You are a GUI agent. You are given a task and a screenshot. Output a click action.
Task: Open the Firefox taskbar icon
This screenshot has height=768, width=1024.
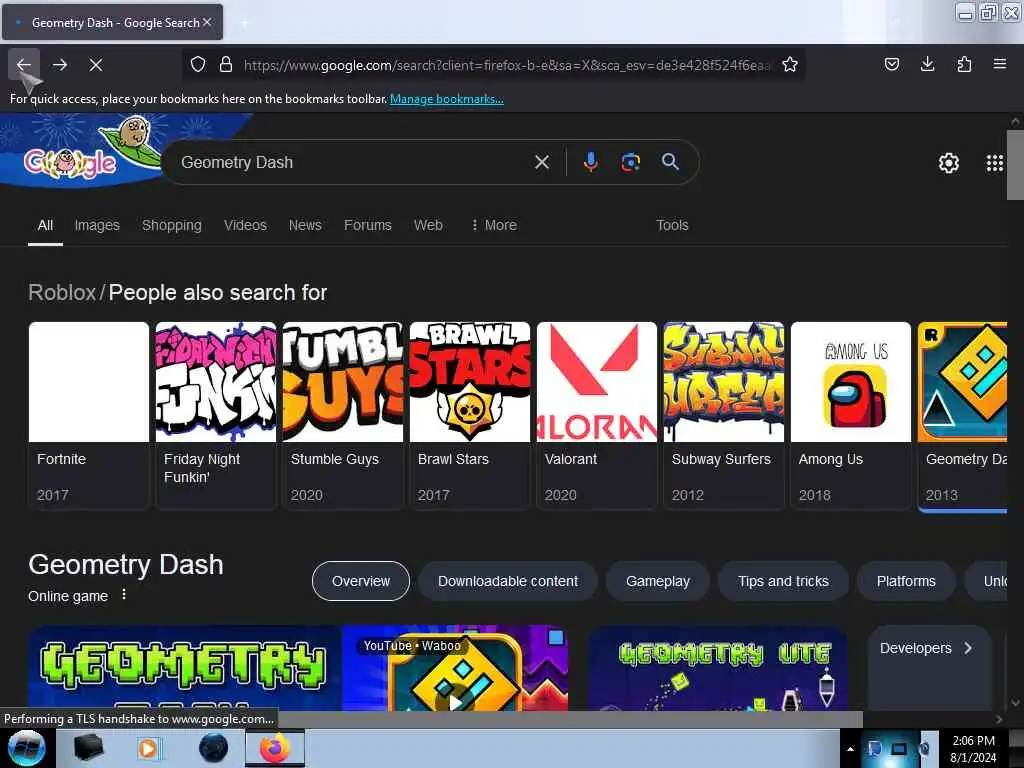[x=275, y=748]
